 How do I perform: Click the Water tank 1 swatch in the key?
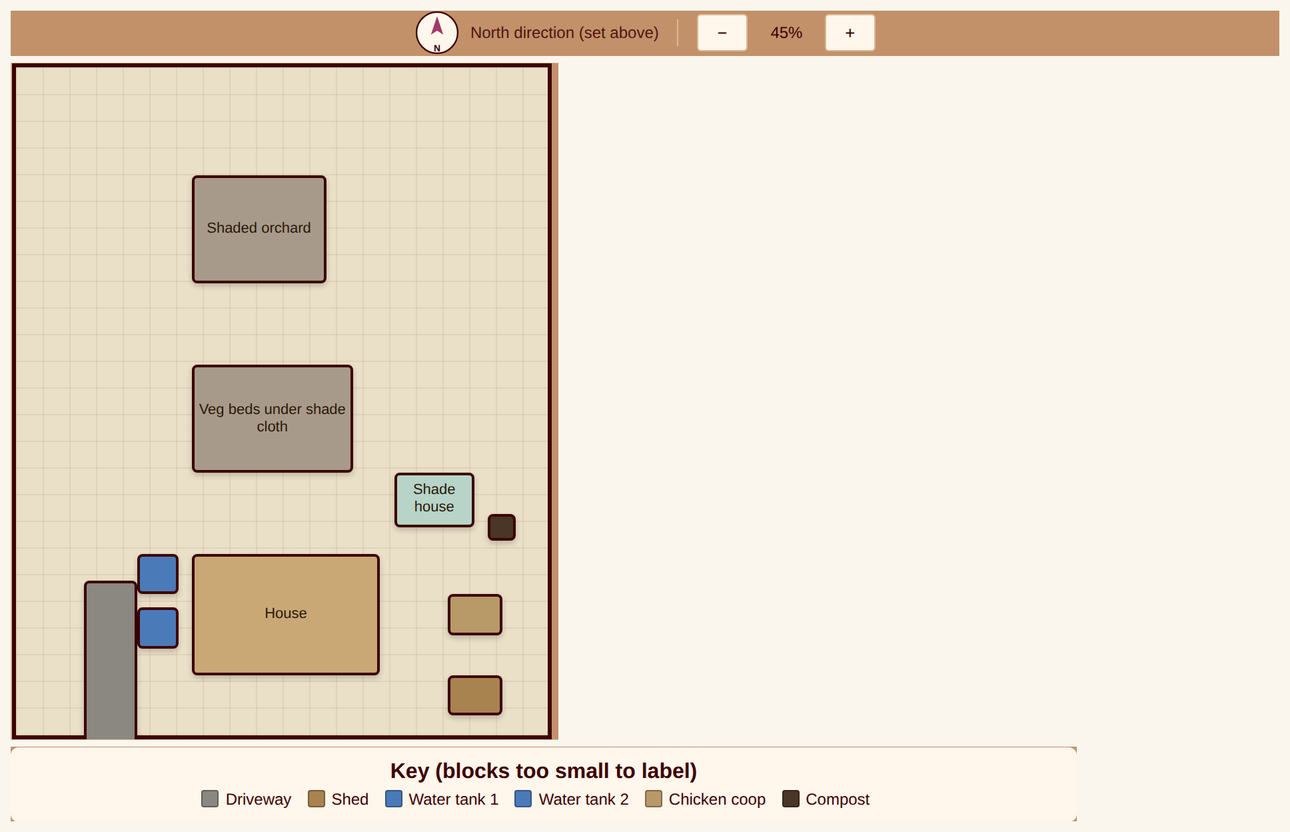pos(394,799)
